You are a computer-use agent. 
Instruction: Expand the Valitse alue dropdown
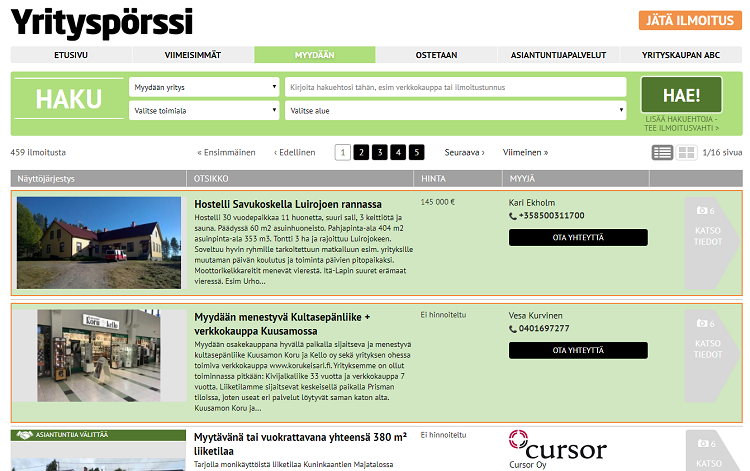(x=455, y=111)
